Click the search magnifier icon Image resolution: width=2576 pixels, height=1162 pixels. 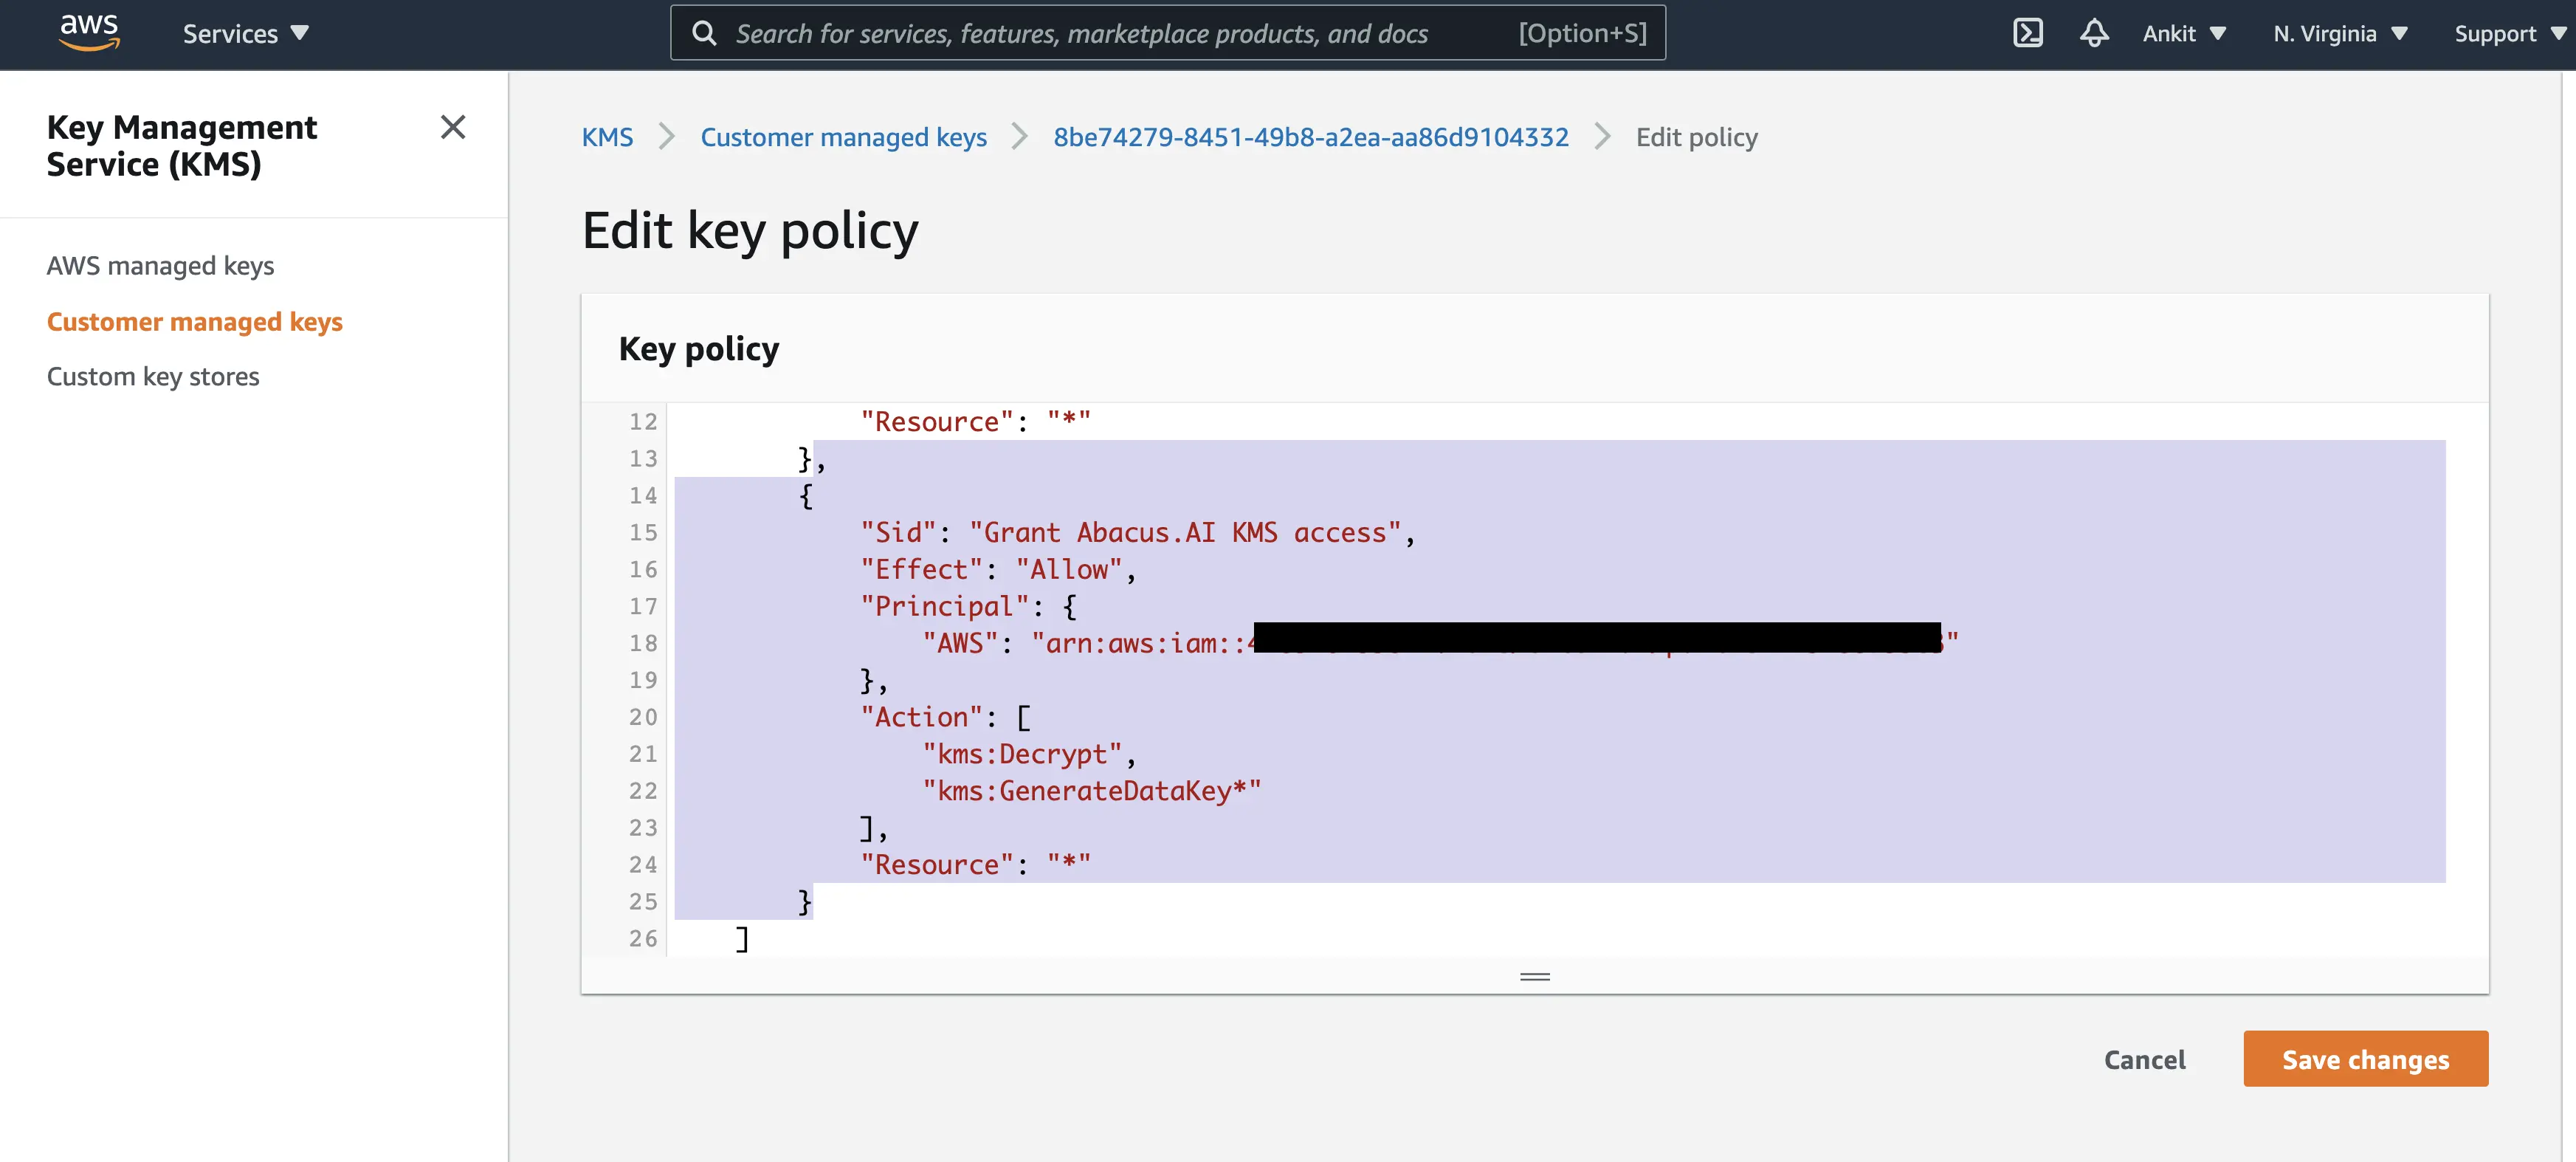pyautogui.click(x=704, y=33)
